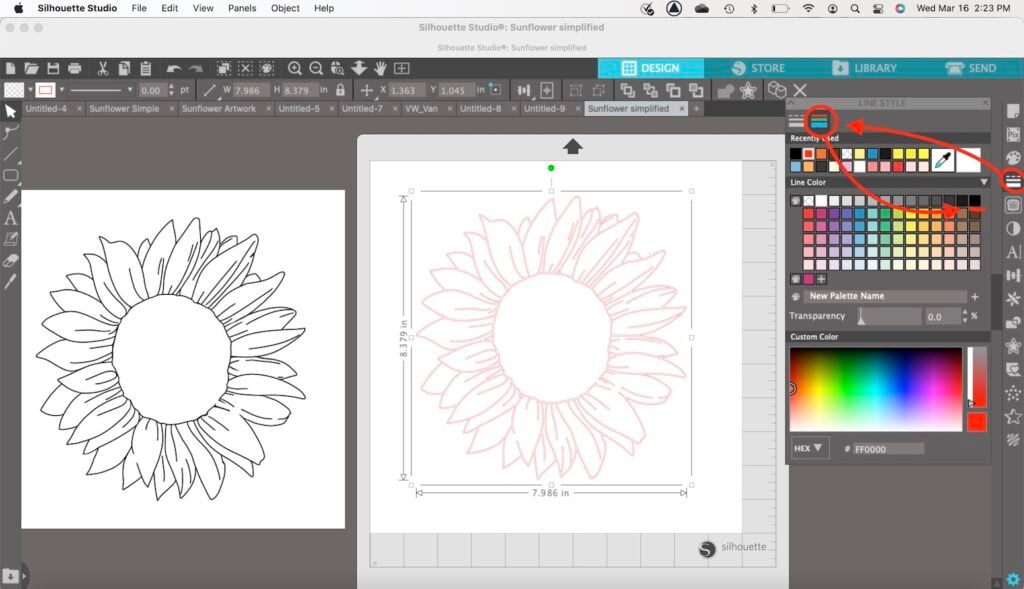The image size is (1024, 589).
Task: Click the hex value FF0000 field
Action: 888,449
